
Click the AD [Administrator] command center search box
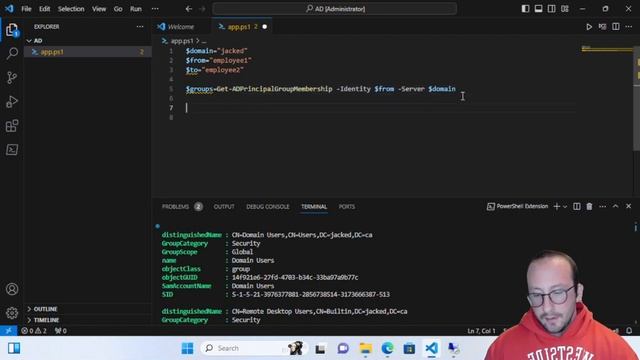[x=334, y=9]
